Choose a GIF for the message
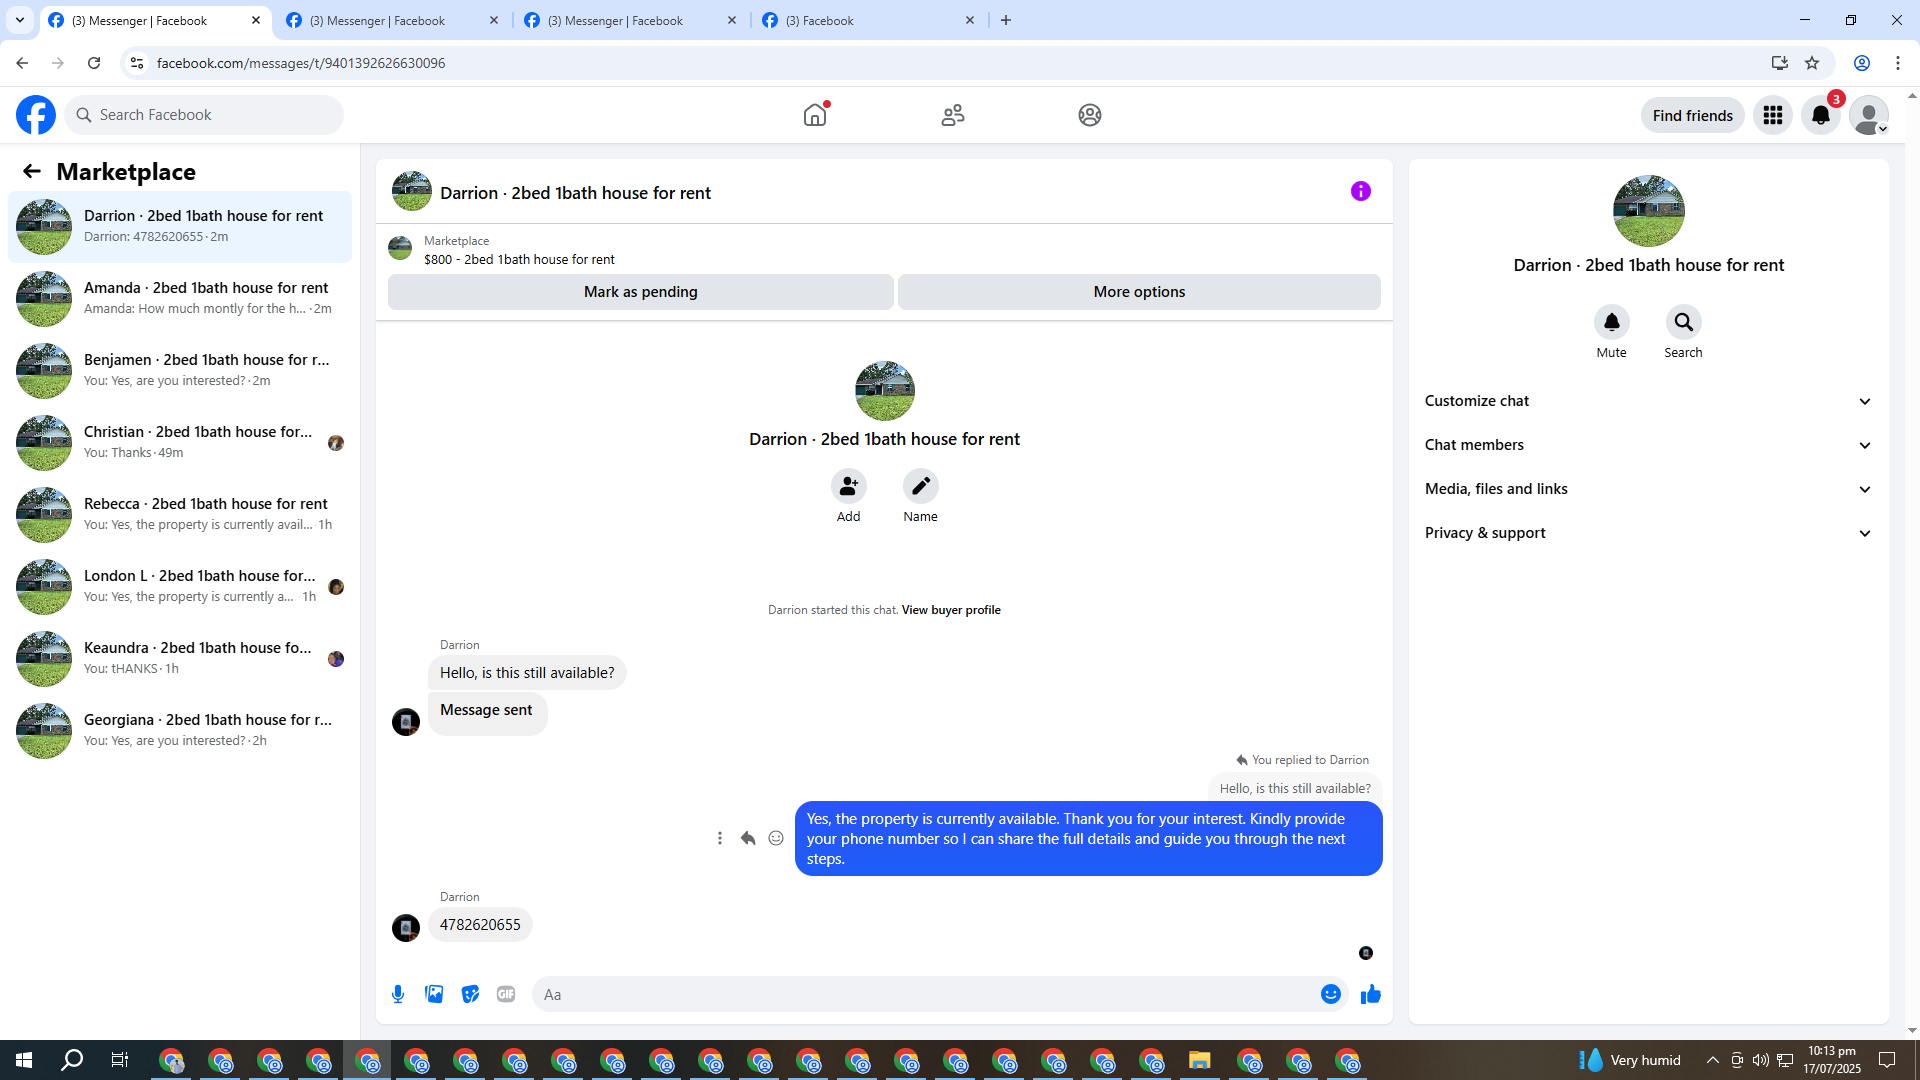Image resolution: width=1920 pixels, height=1080 pixels. click(506, 994)
